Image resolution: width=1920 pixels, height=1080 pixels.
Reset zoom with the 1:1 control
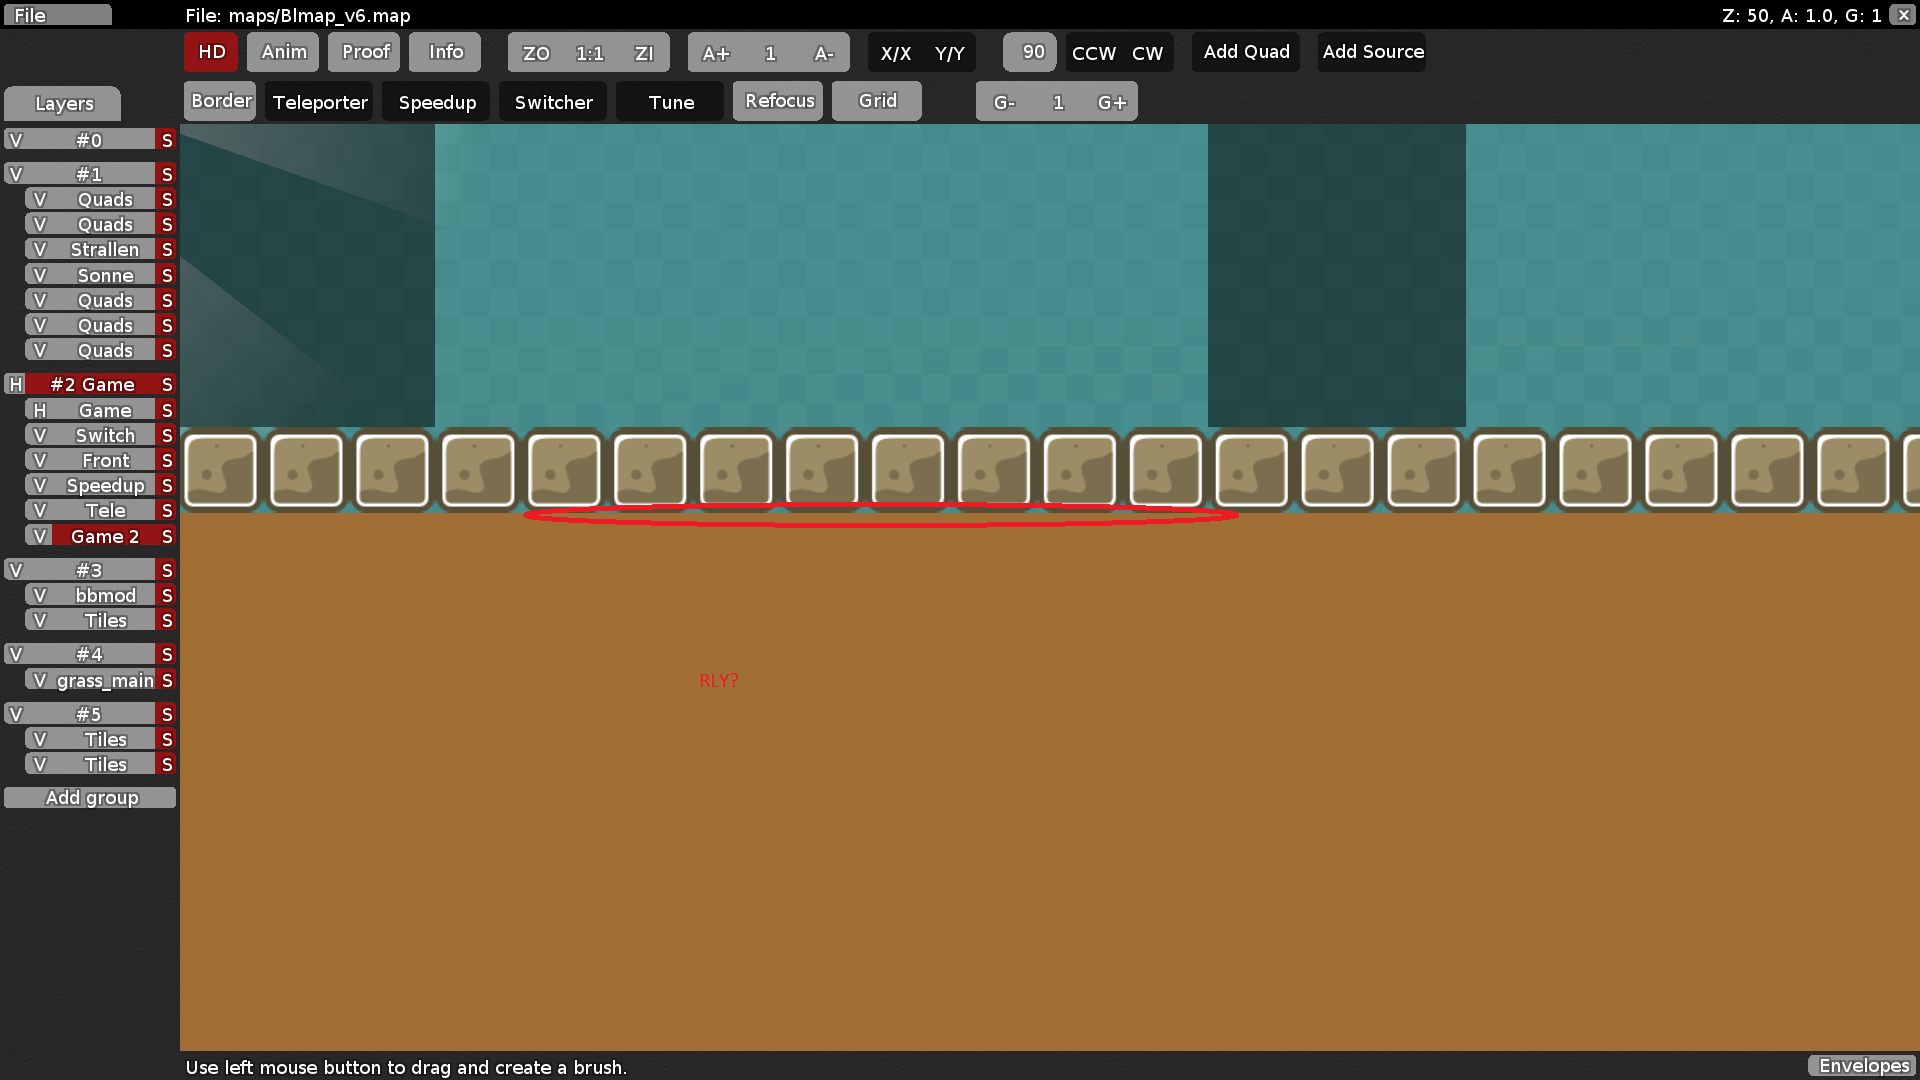[x=588, y=53]
